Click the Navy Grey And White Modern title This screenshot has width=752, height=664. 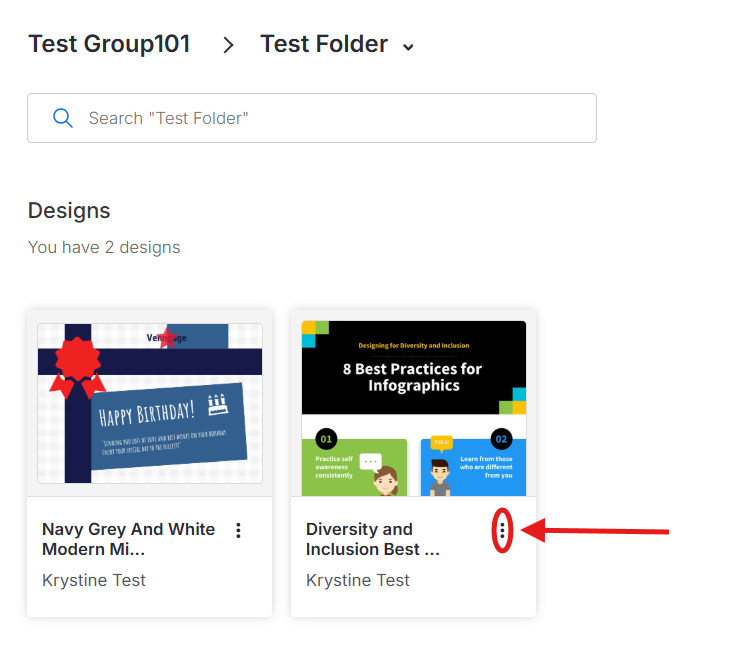[128, 539]
